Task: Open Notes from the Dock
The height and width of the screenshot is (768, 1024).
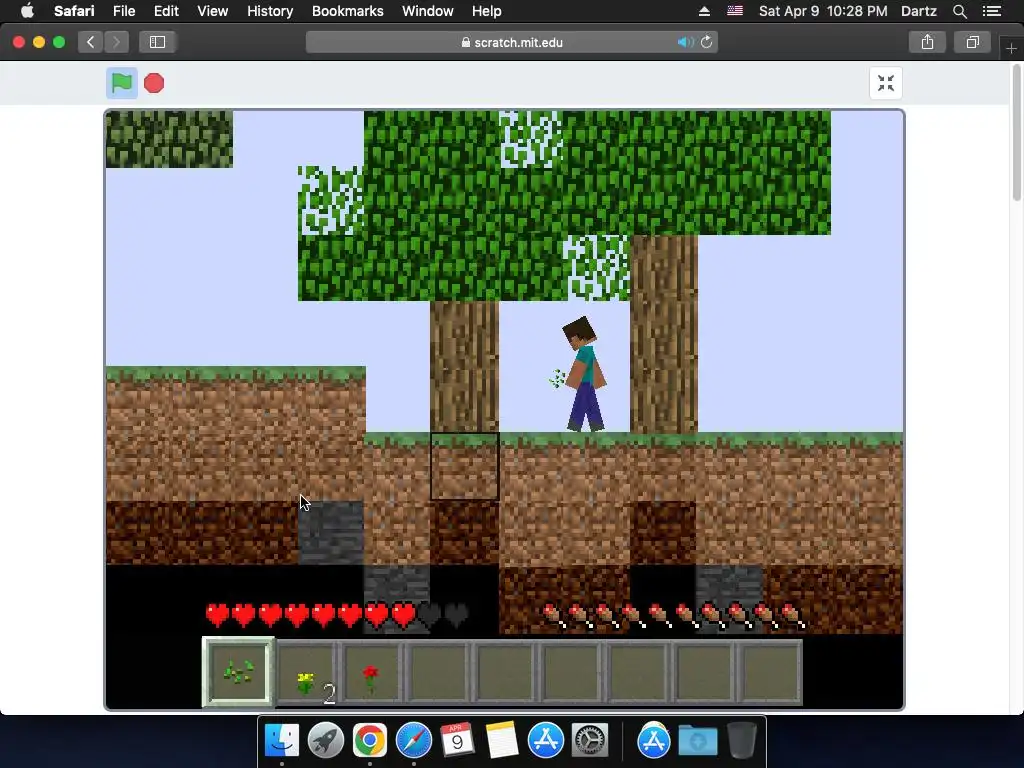Action: (x=502, y=741)
